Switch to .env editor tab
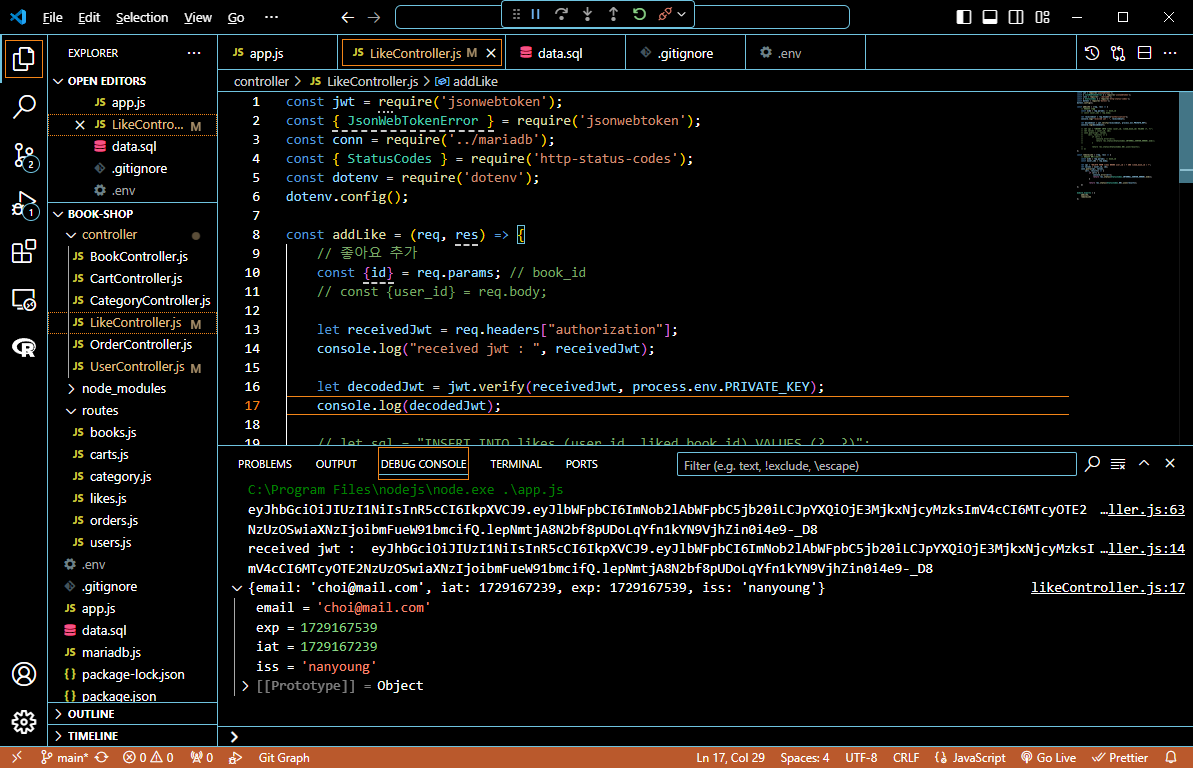This screenshot has width=1193, height=768. (789, 53)
